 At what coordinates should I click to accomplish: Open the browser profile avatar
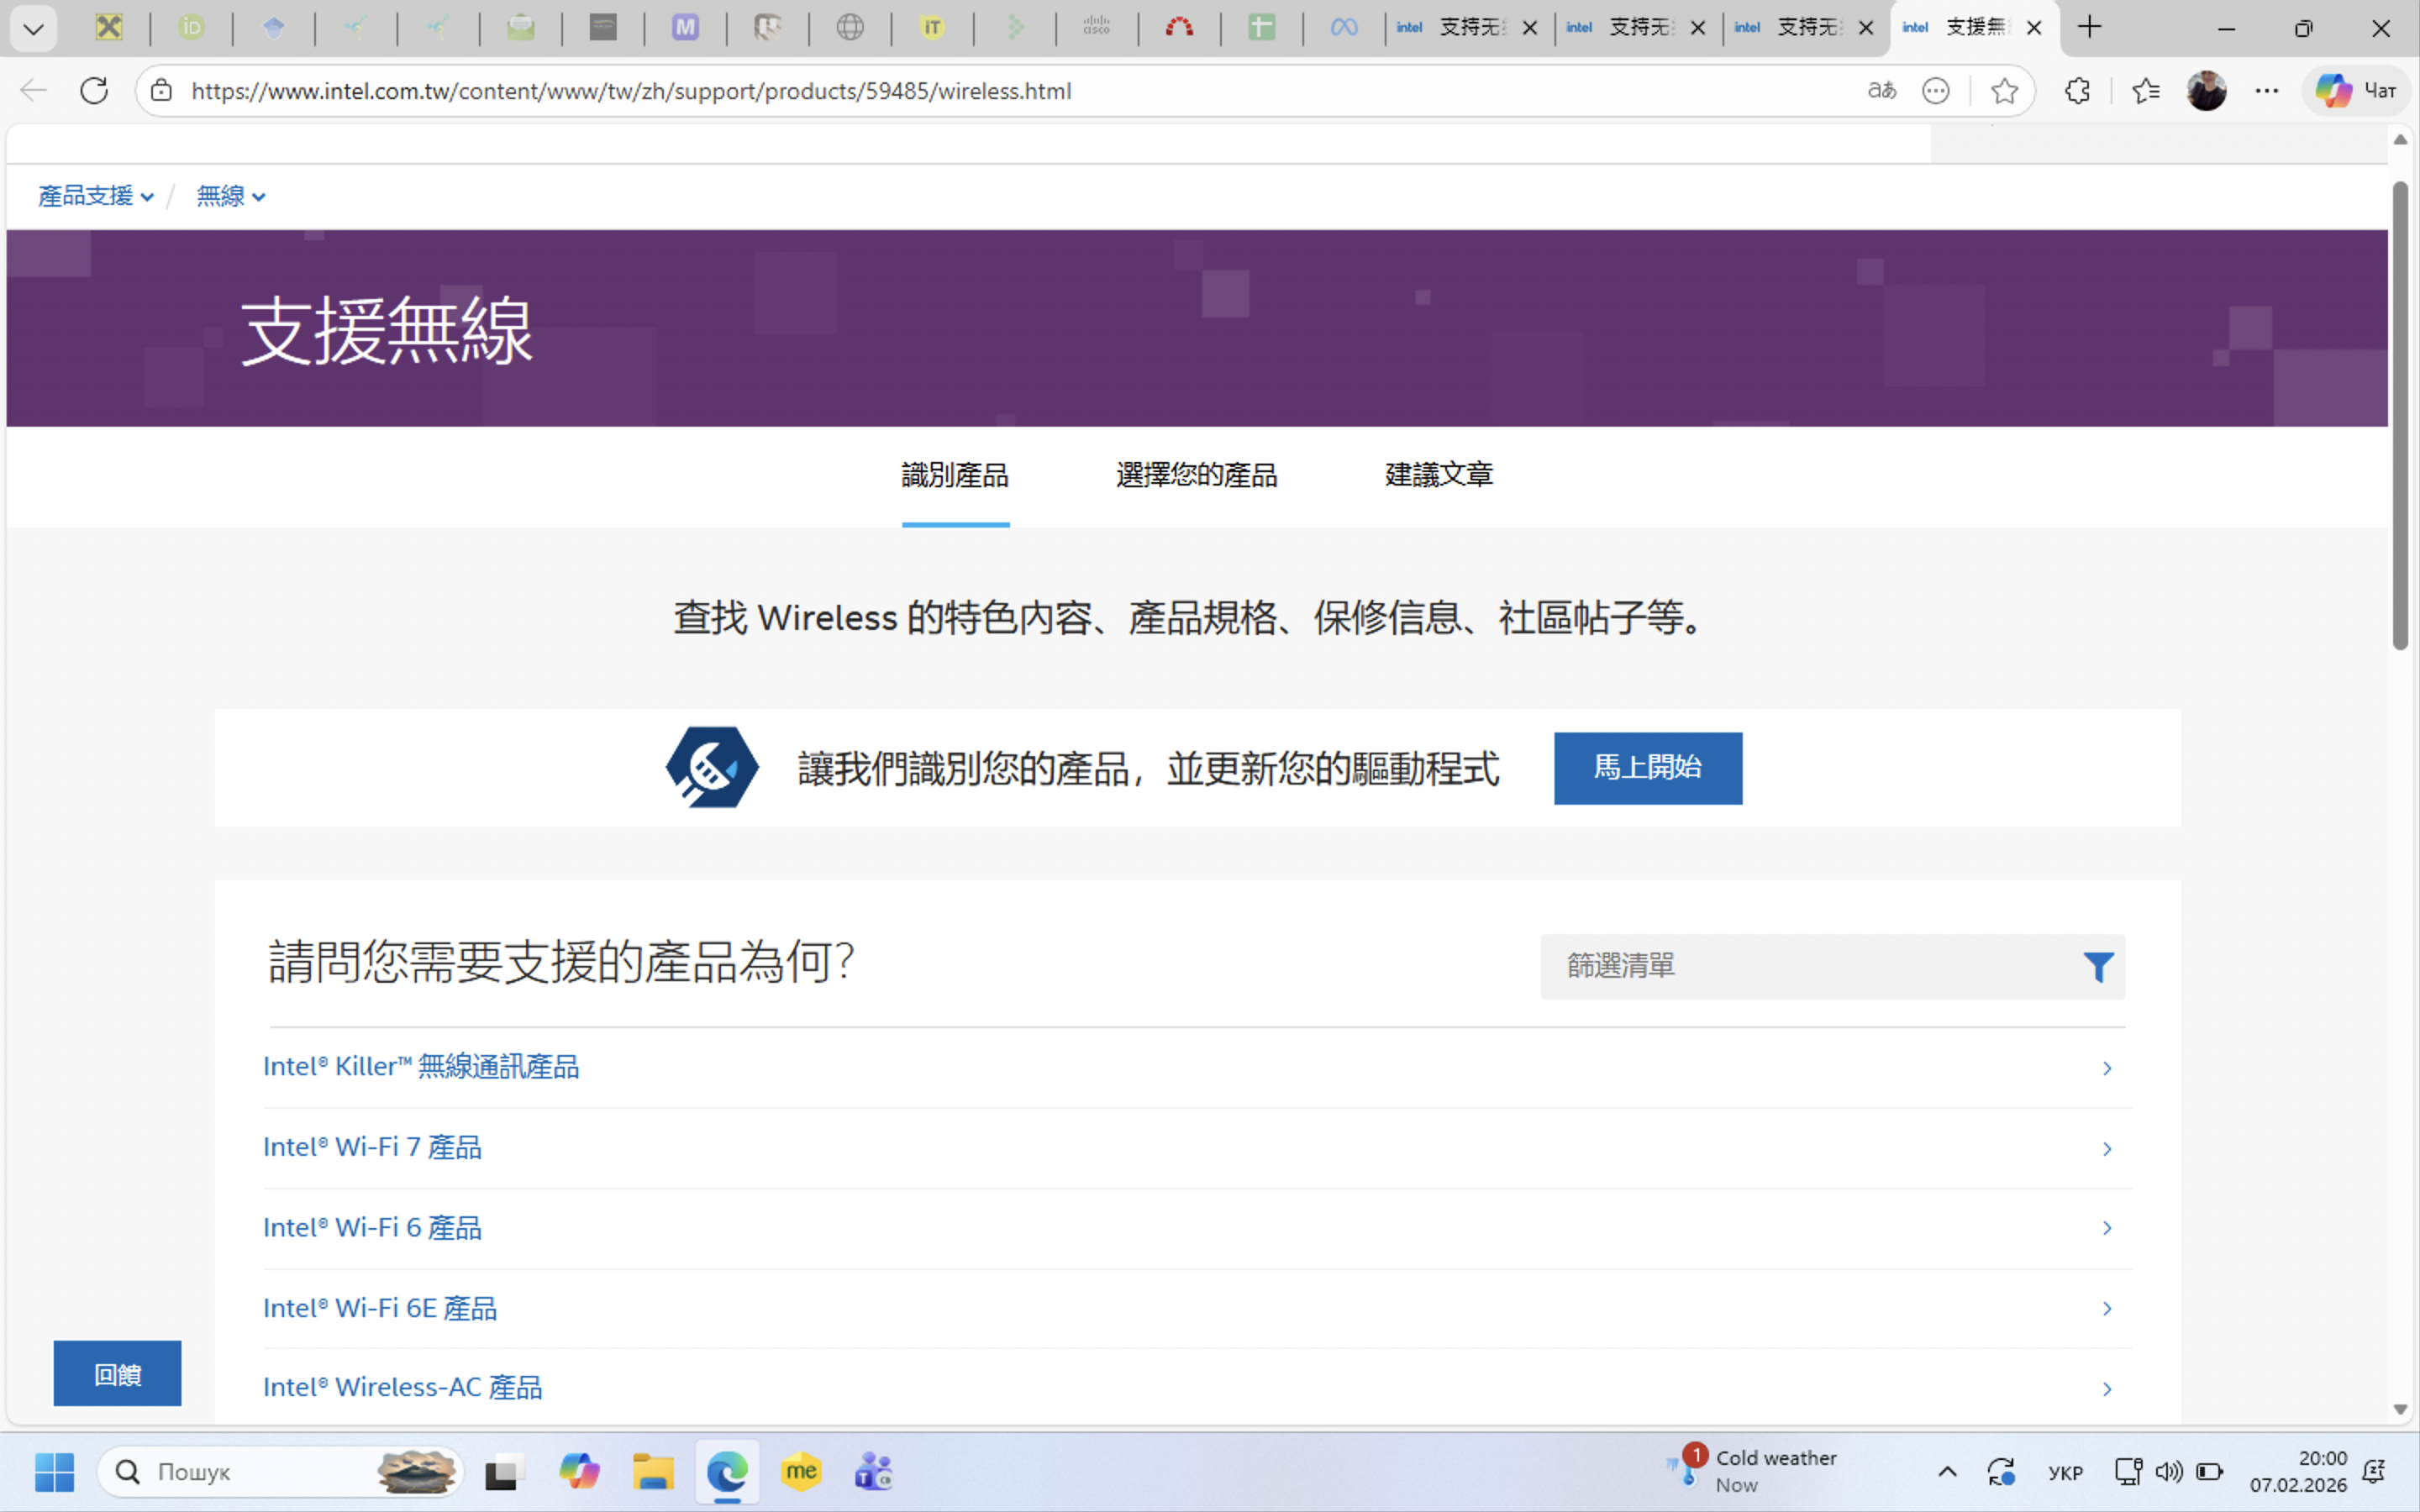point(2206,91)
